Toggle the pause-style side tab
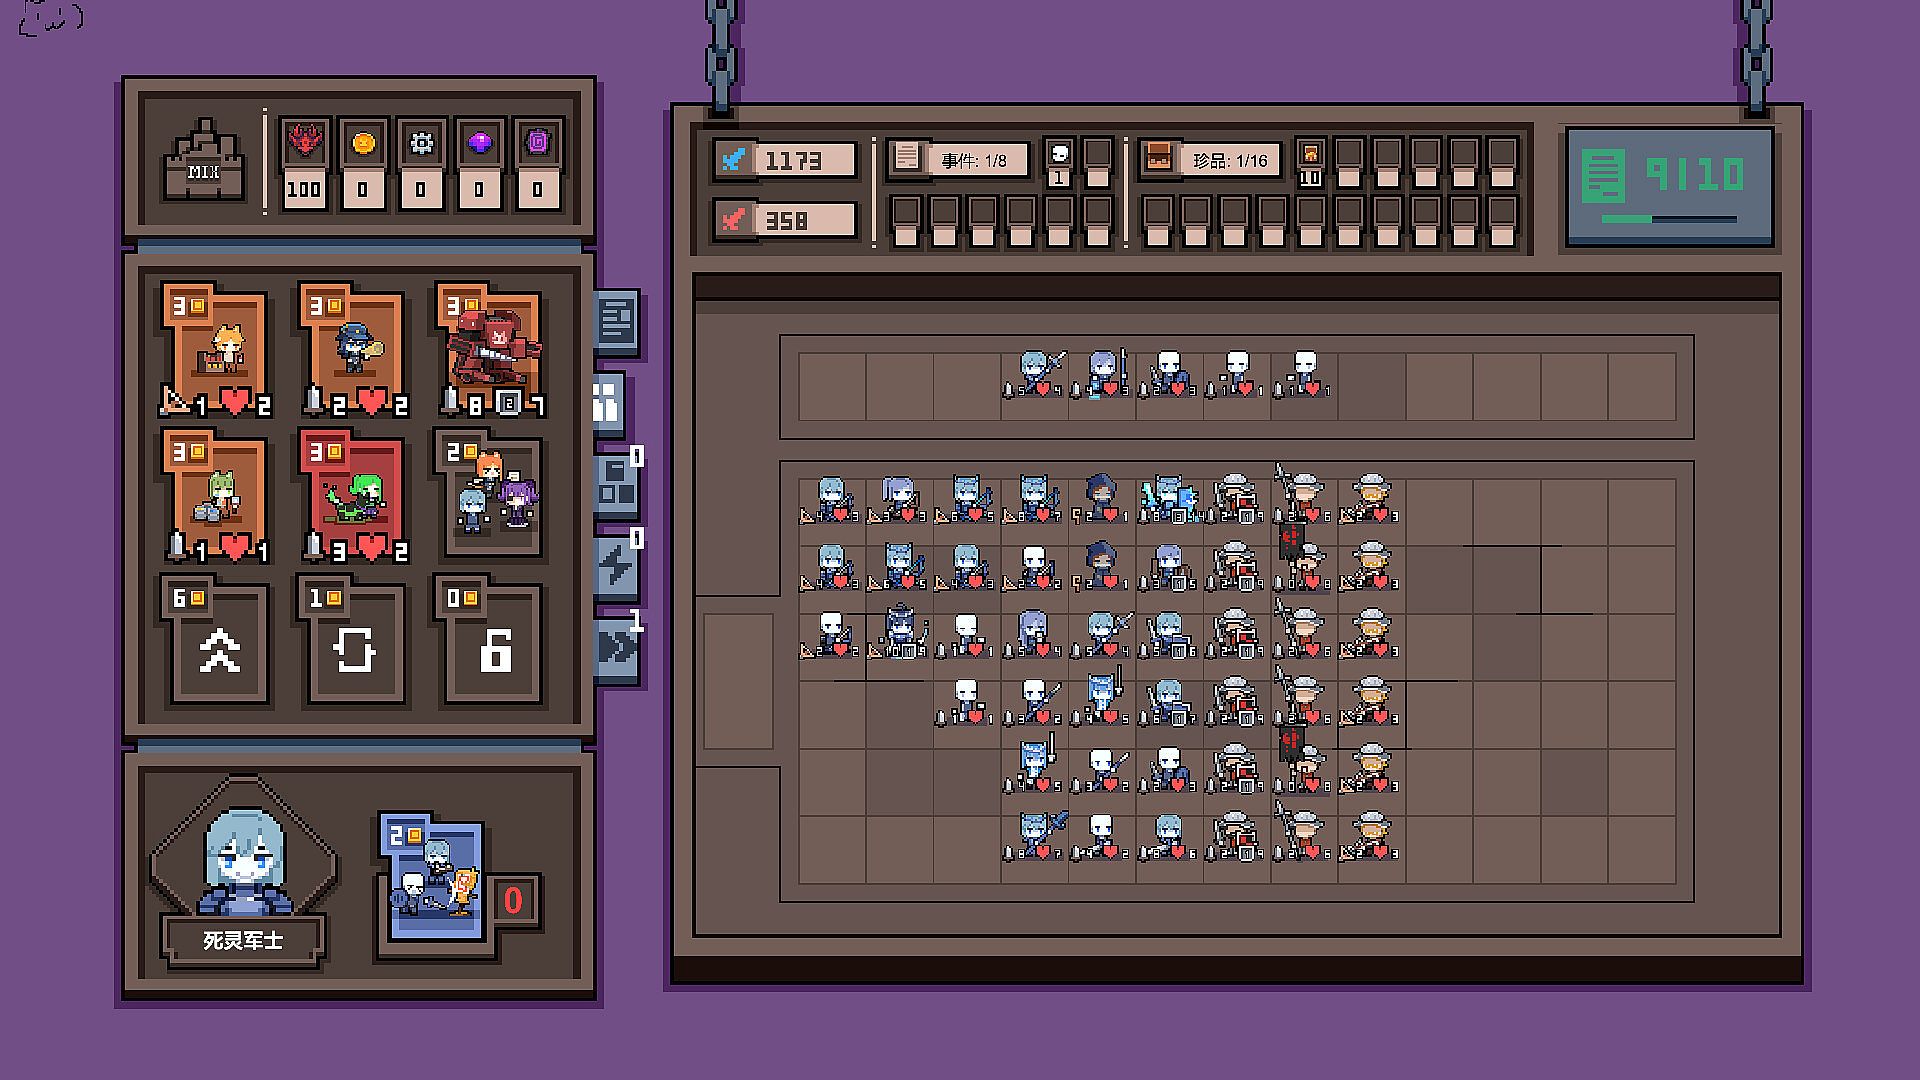The width and height of the screenshot is (1920, 1080). (x=607, y=404)
